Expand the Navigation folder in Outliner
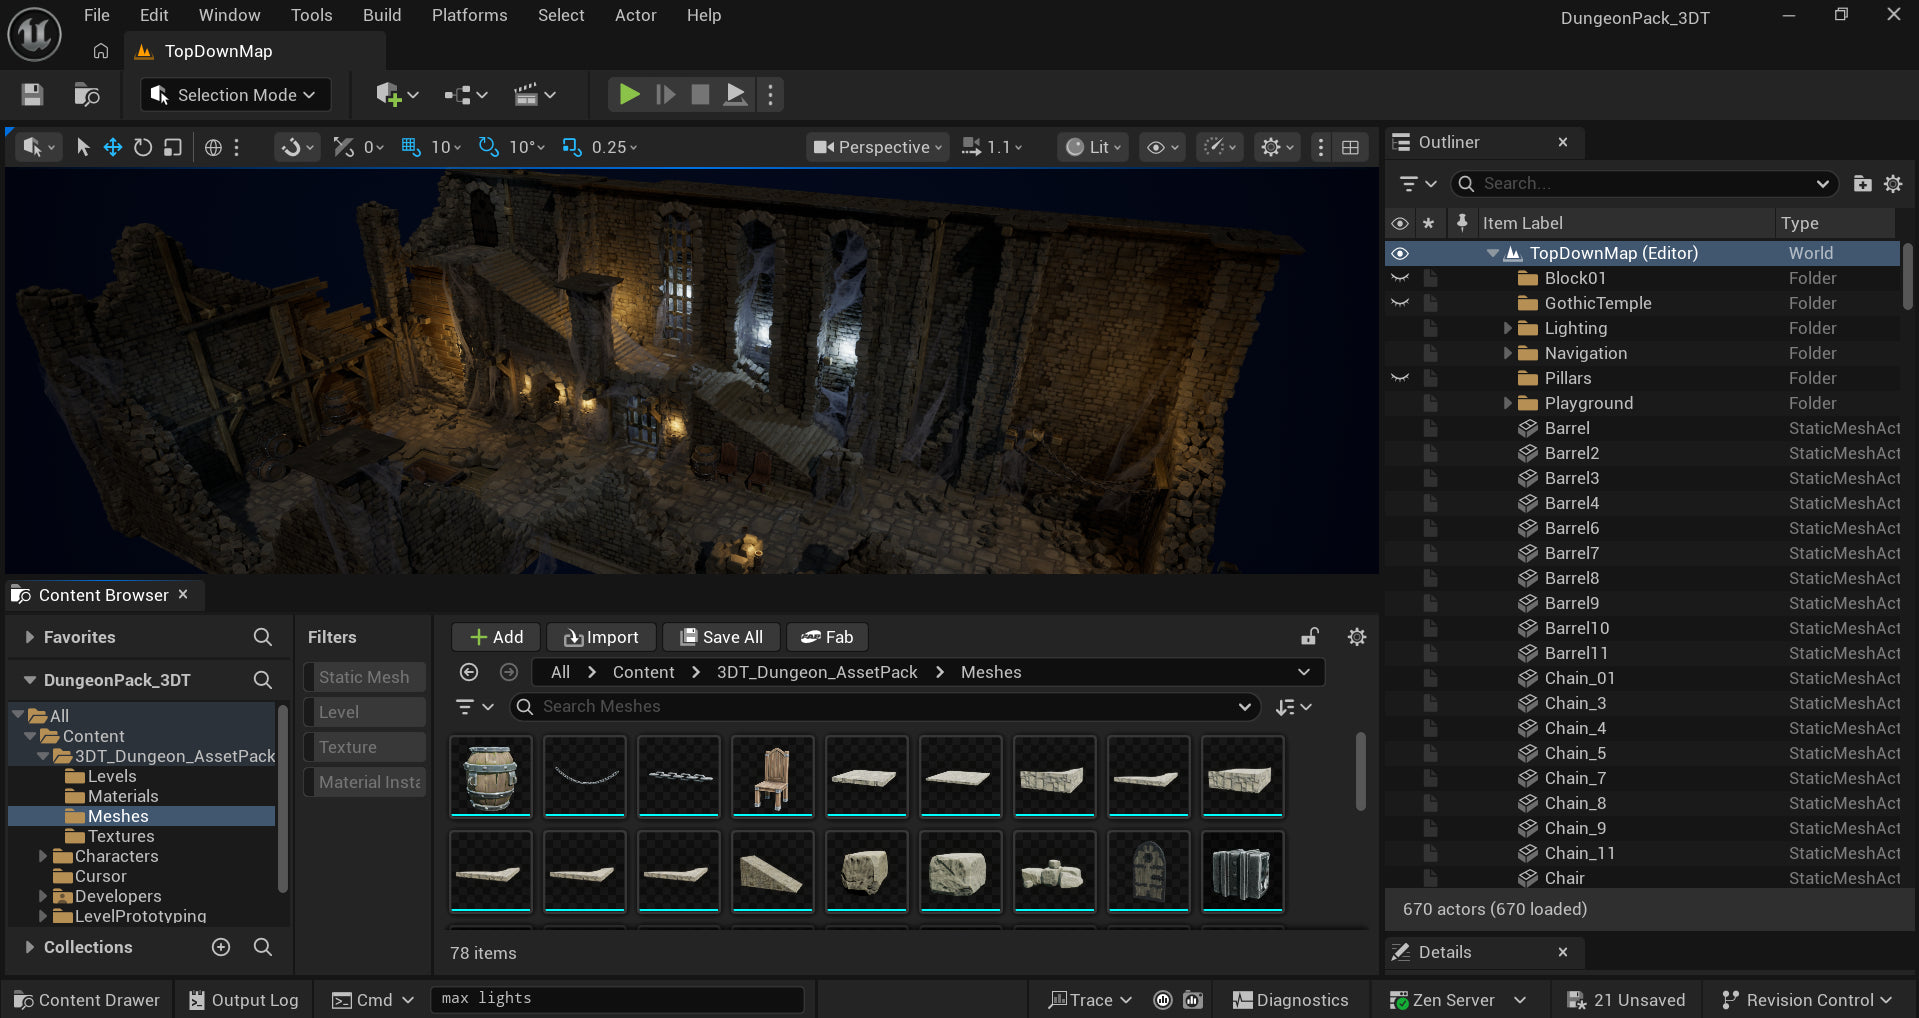 coord(1507,353)
